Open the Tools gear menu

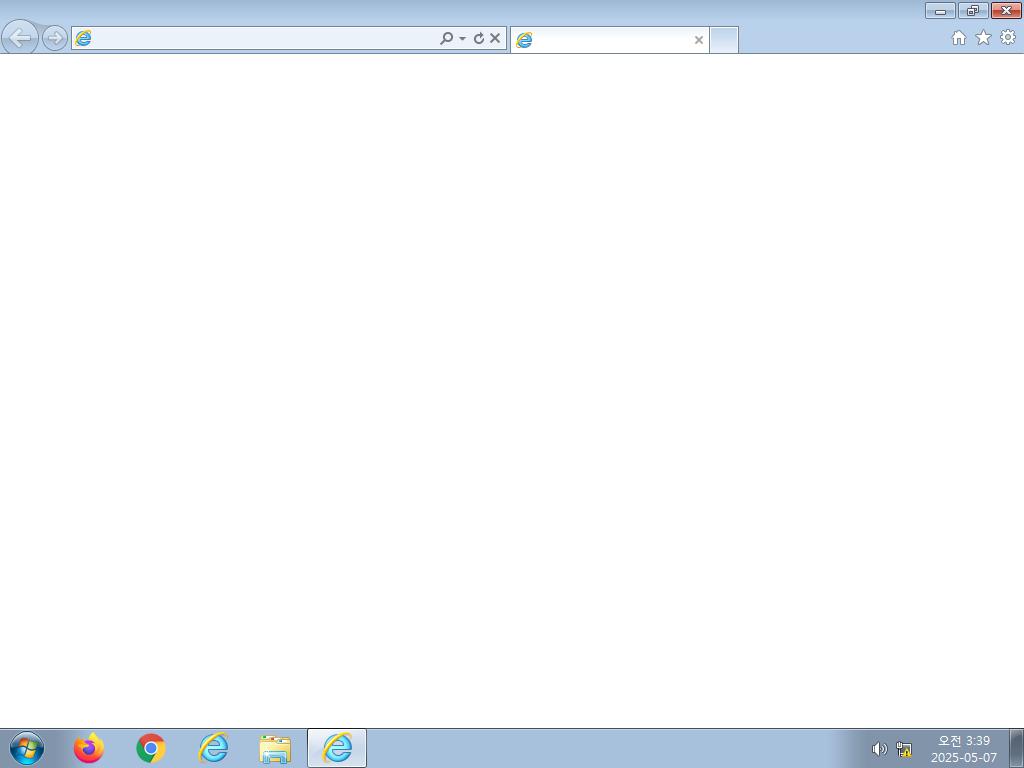[1008, 38]
